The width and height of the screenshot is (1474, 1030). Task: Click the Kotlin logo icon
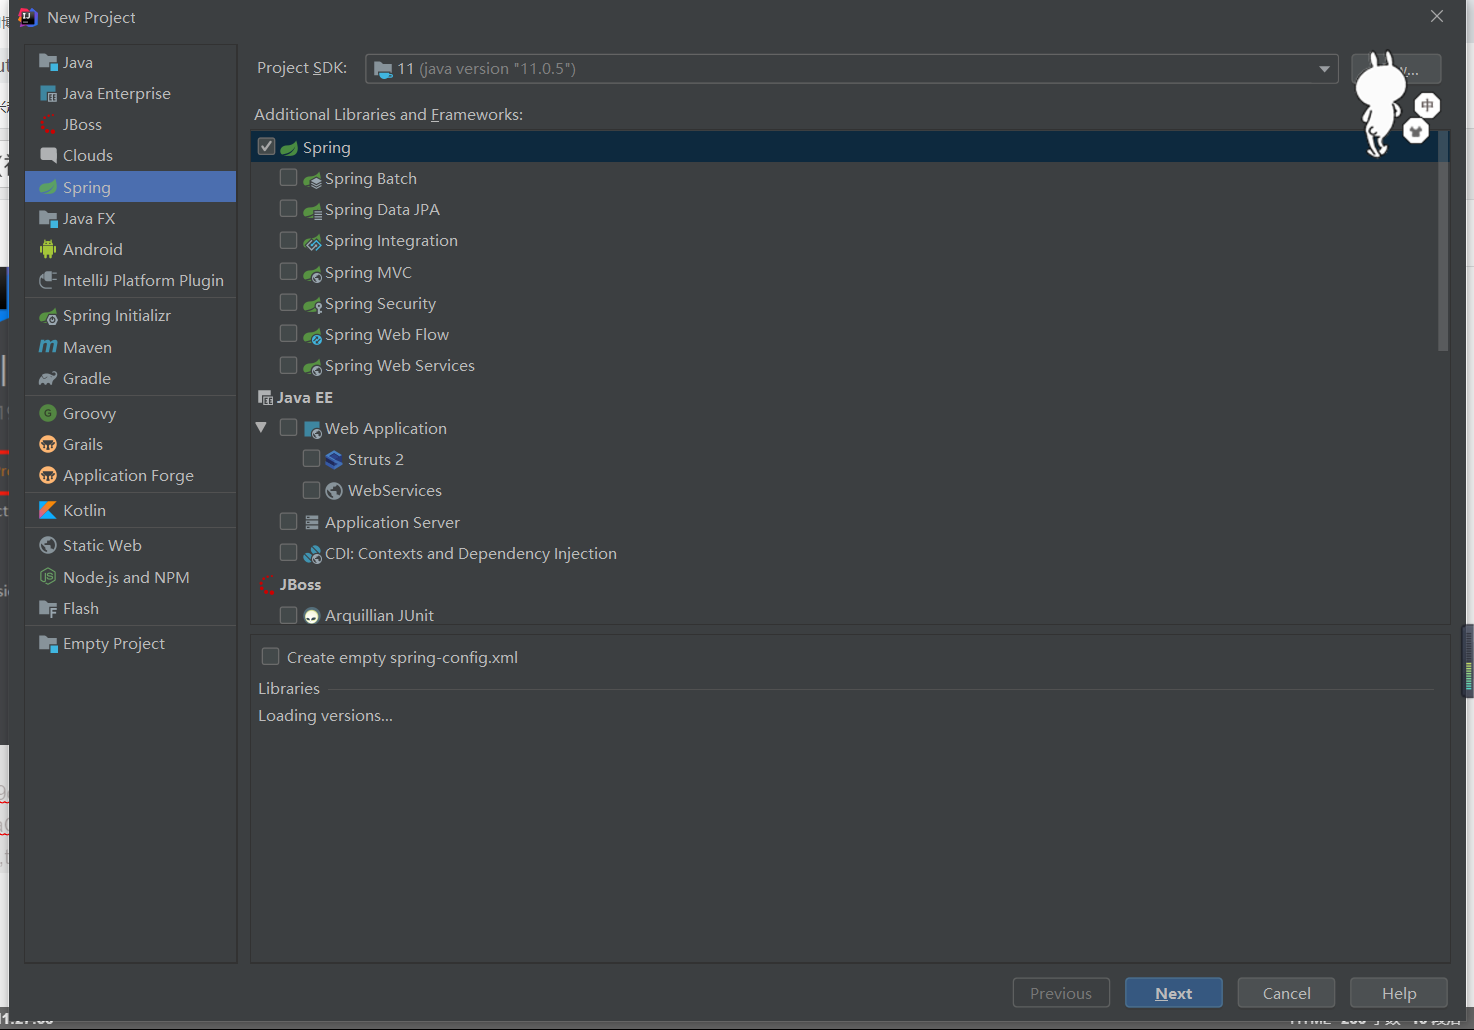[48, 510]
